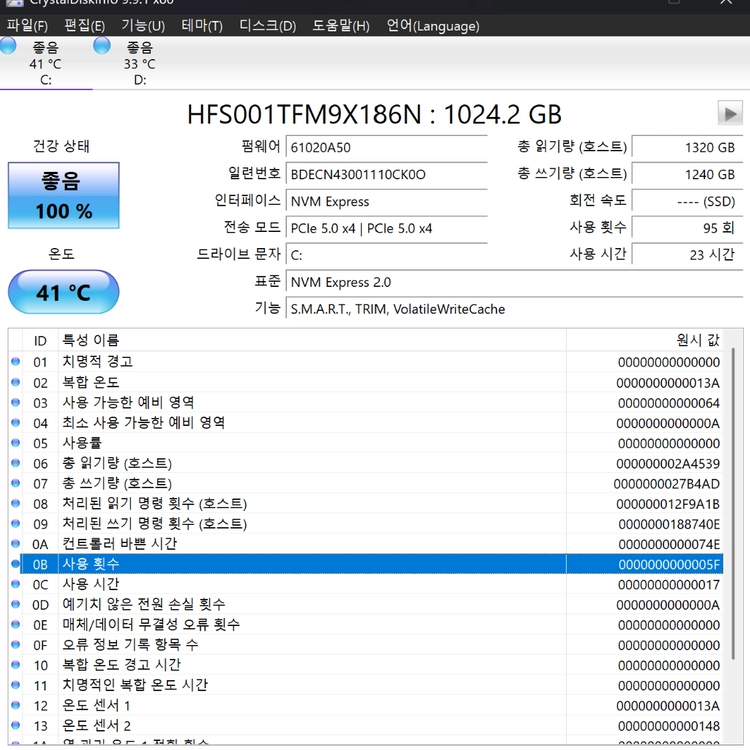750x750 pixels.
Task: Click the attribute list vertical scrollbar
Action: tap(733, 503)
